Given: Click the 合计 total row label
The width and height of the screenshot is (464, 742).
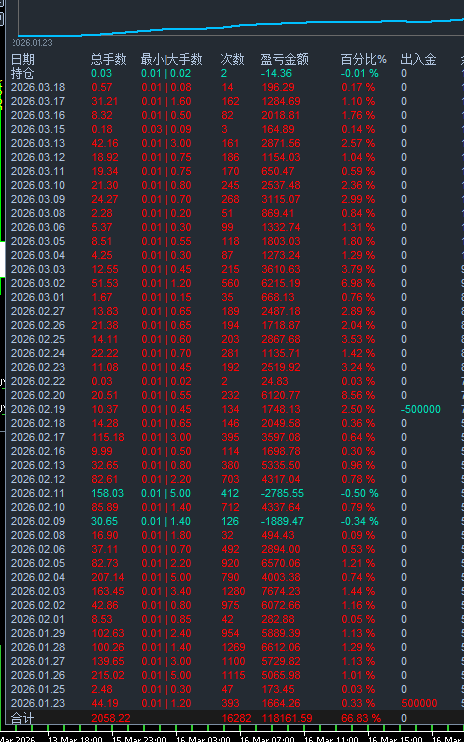Looking at the screenshot, I should click(23, 718).
